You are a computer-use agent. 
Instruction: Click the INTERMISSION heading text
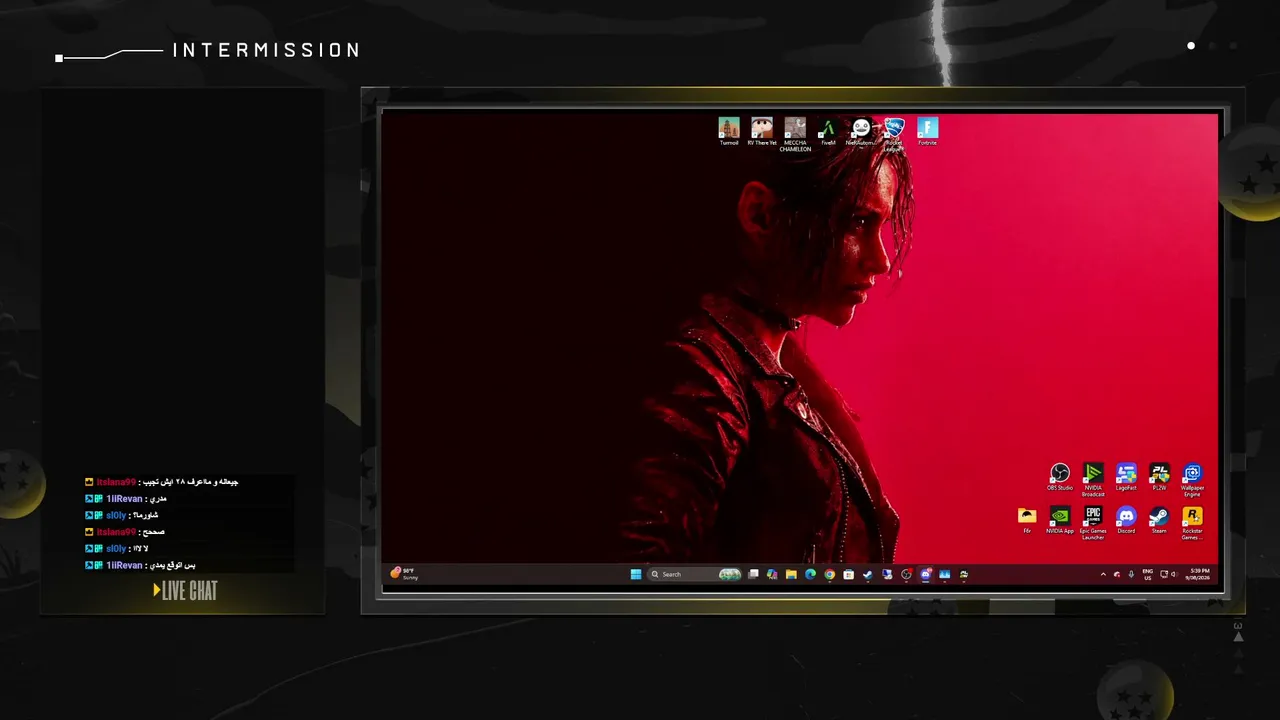pyautogui.click(x=266, y=50)
